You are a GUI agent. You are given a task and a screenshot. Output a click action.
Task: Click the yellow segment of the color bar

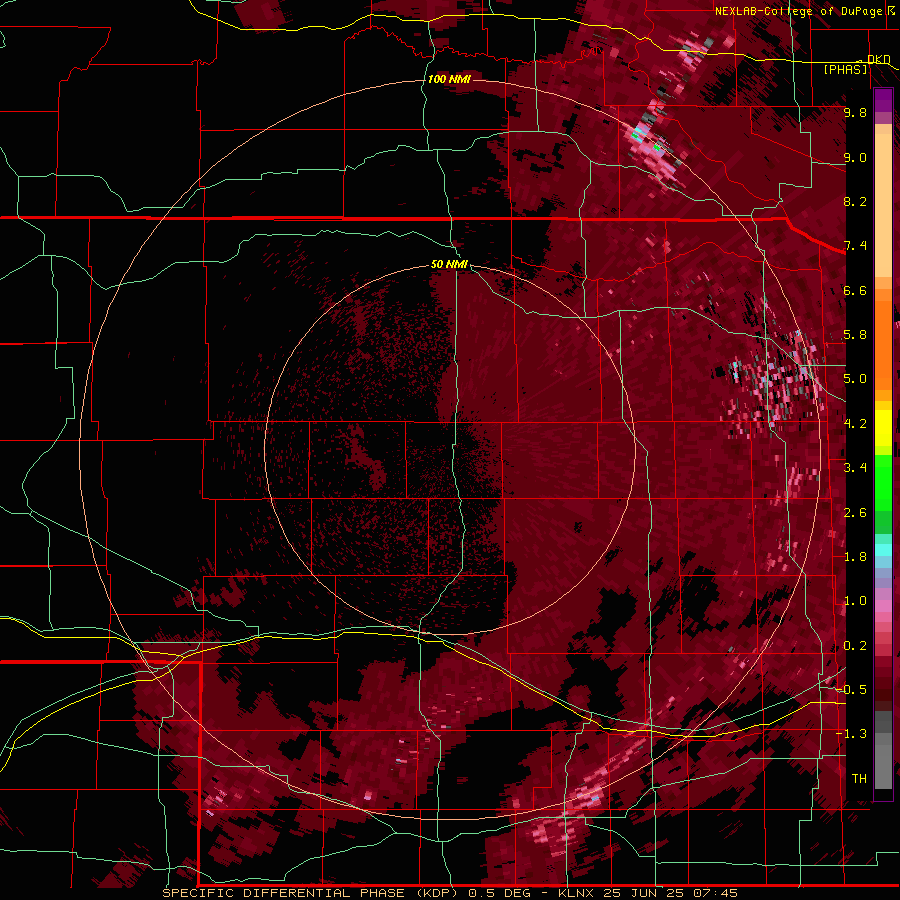(x=883, y=428)
